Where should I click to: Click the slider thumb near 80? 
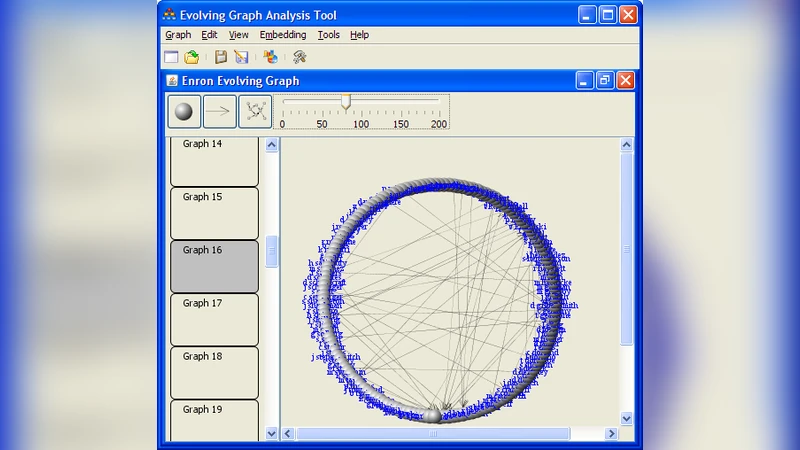[x=346, y=101]
